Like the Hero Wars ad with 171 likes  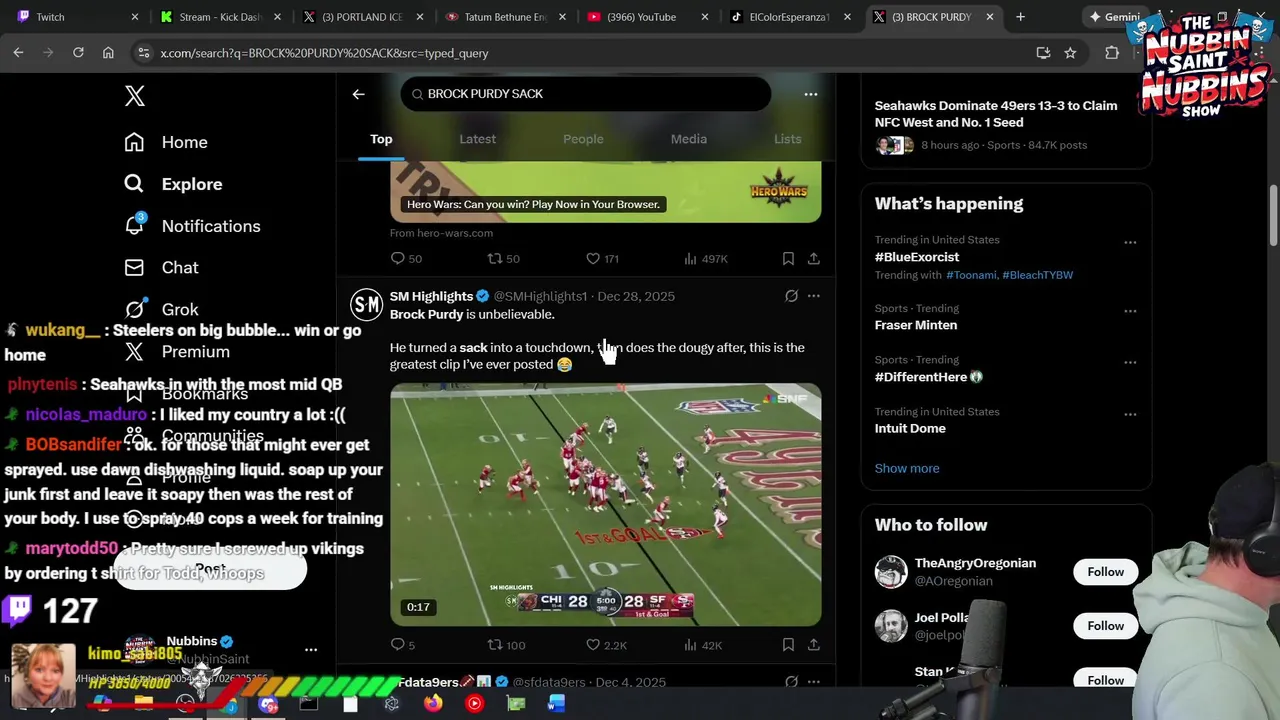[602, 258]
